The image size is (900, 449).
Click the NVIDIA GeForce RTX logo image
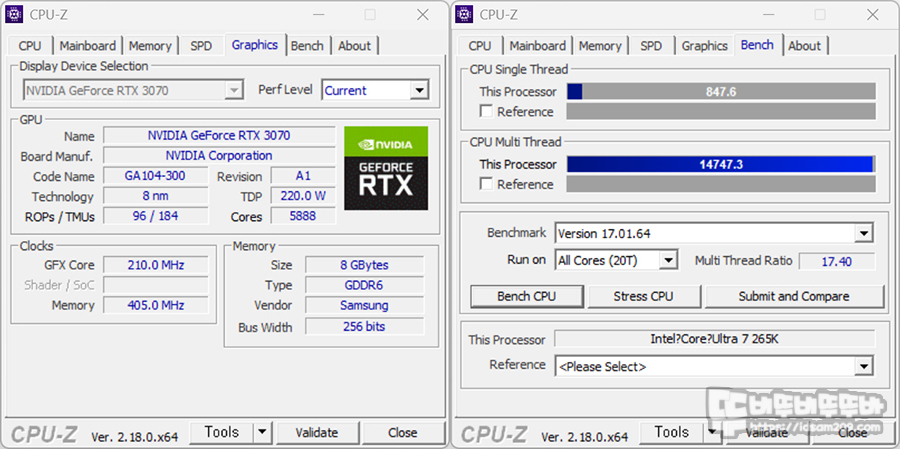[386, 168]
